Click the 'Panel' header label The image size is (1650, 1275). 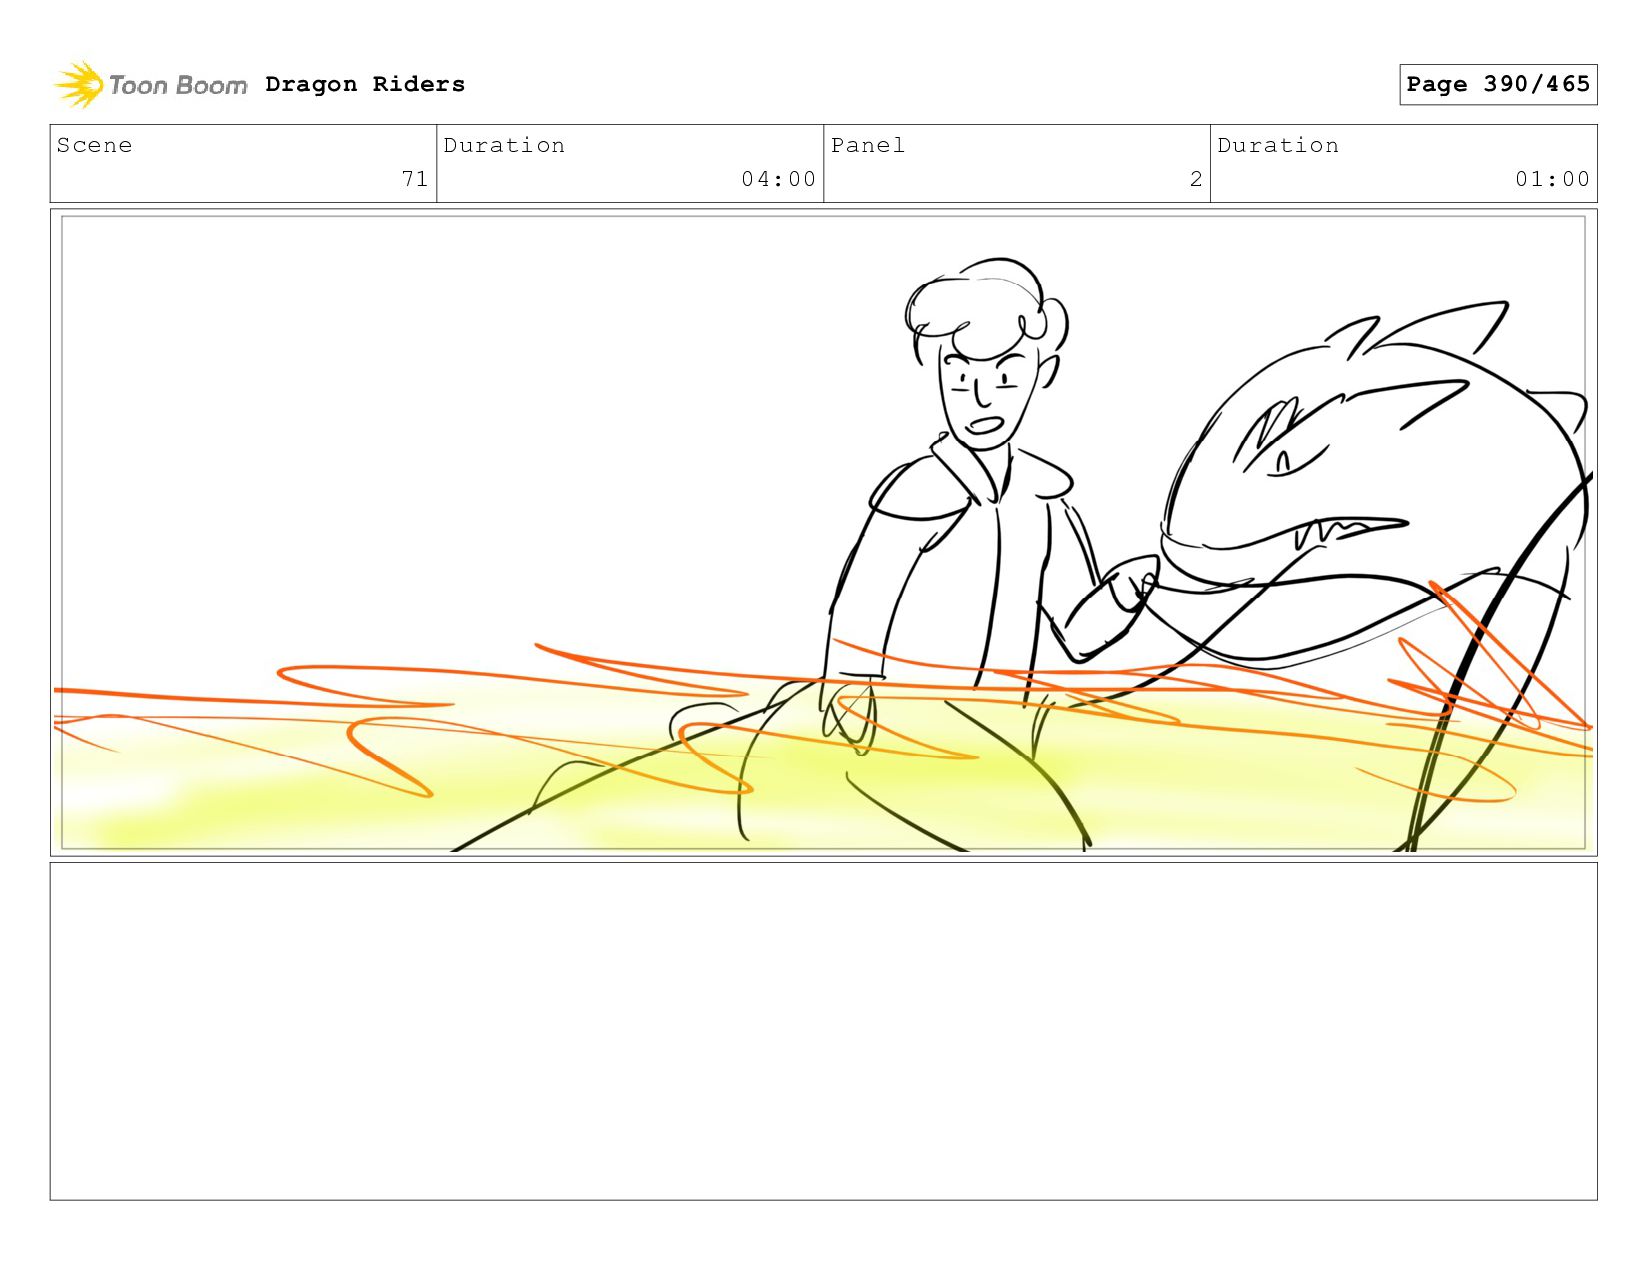868,145
